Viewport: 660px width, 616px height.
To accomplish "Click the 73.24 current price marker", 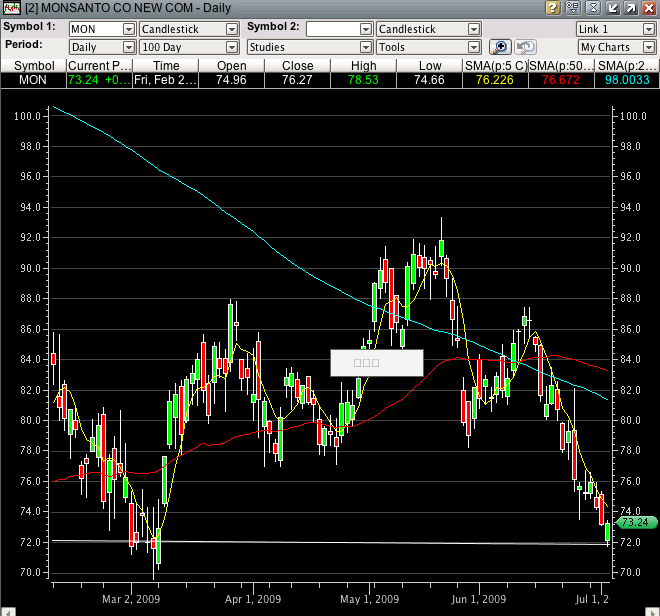I will [635, 522].
